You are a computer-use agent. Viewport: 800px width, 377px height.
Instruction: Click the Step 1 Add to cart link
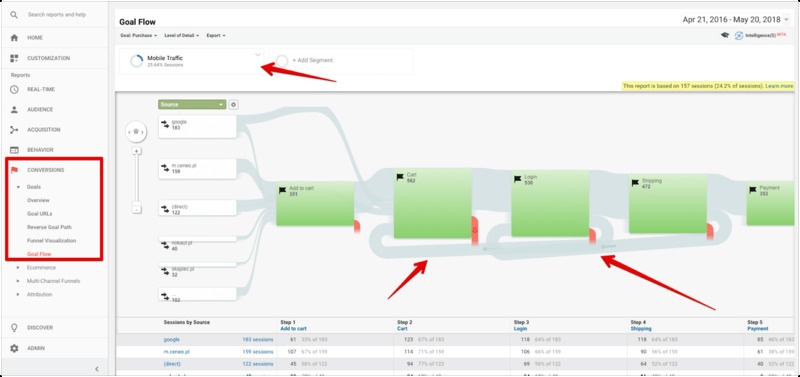click(293, 329)
